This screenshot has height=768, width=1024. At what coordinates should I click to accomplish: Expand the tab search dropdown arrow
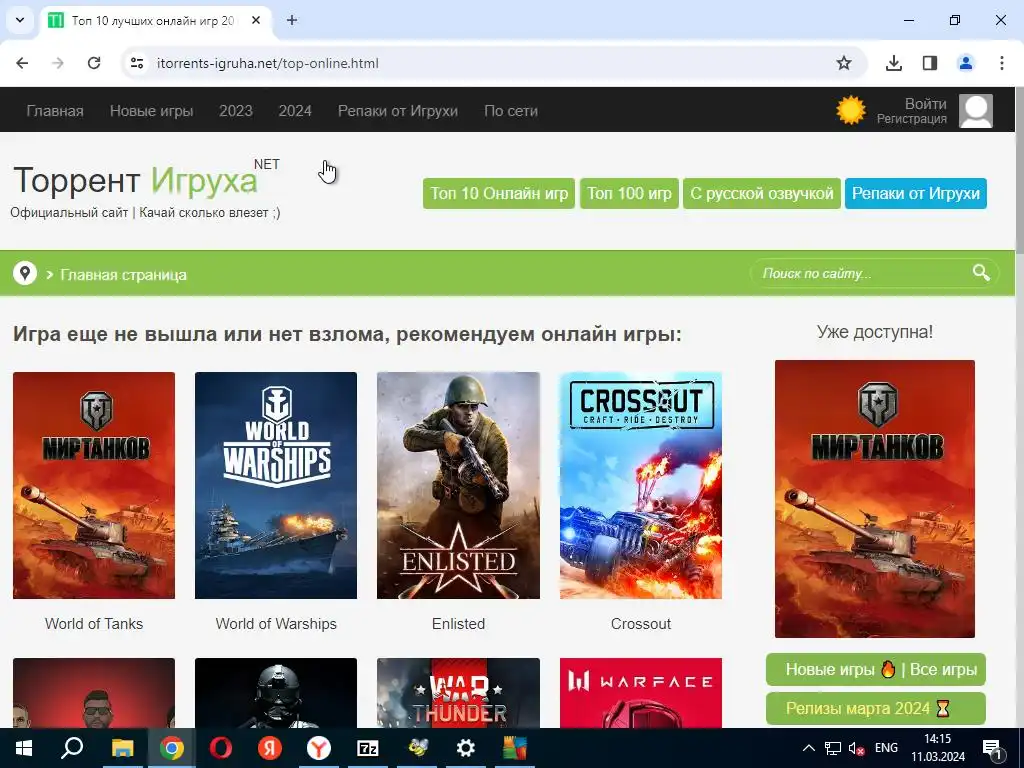point(20,20)
